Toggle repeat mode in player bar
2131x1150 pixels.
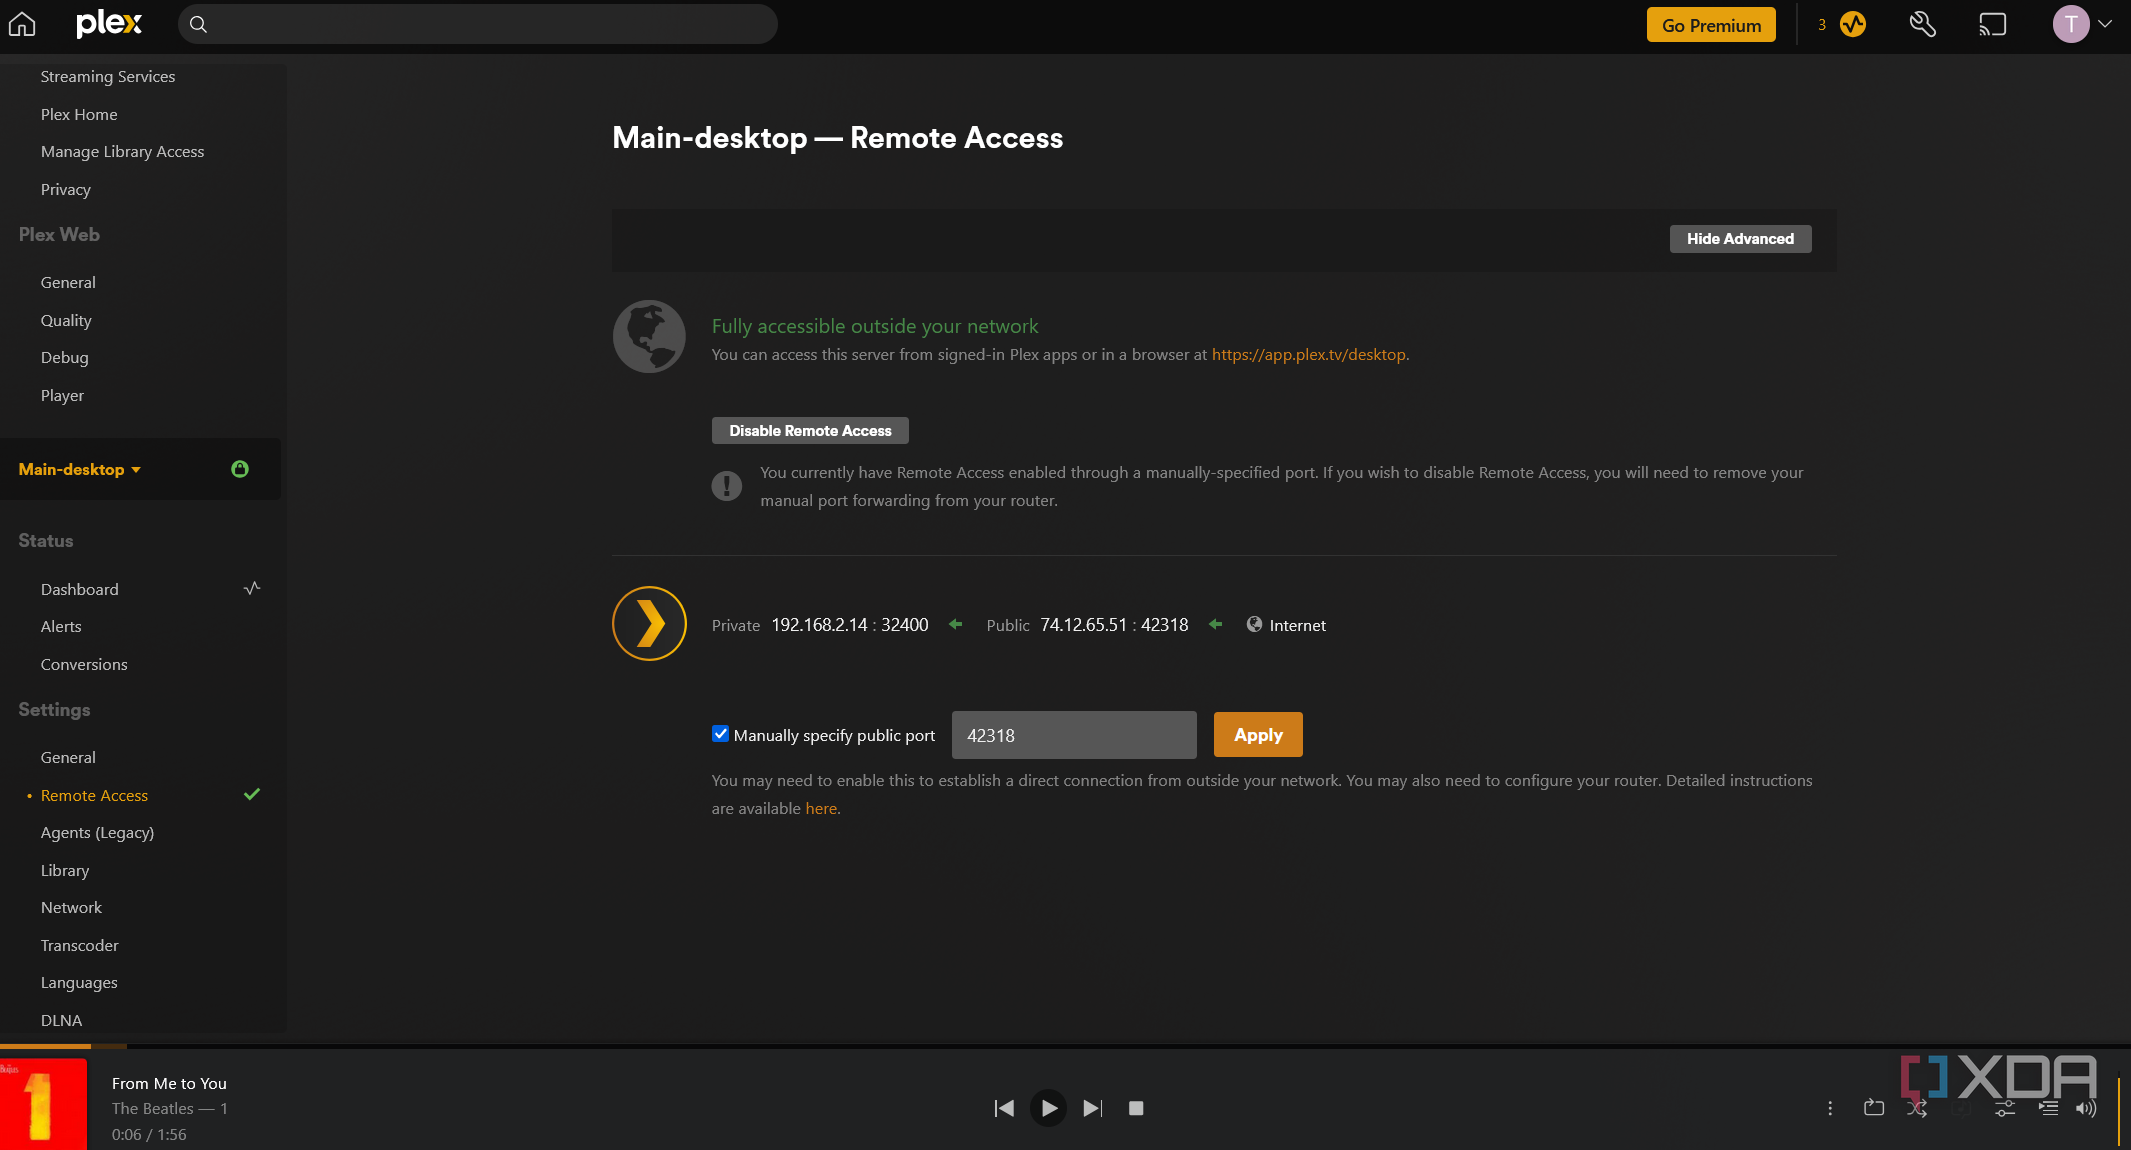click(x=1874, y=1108)
